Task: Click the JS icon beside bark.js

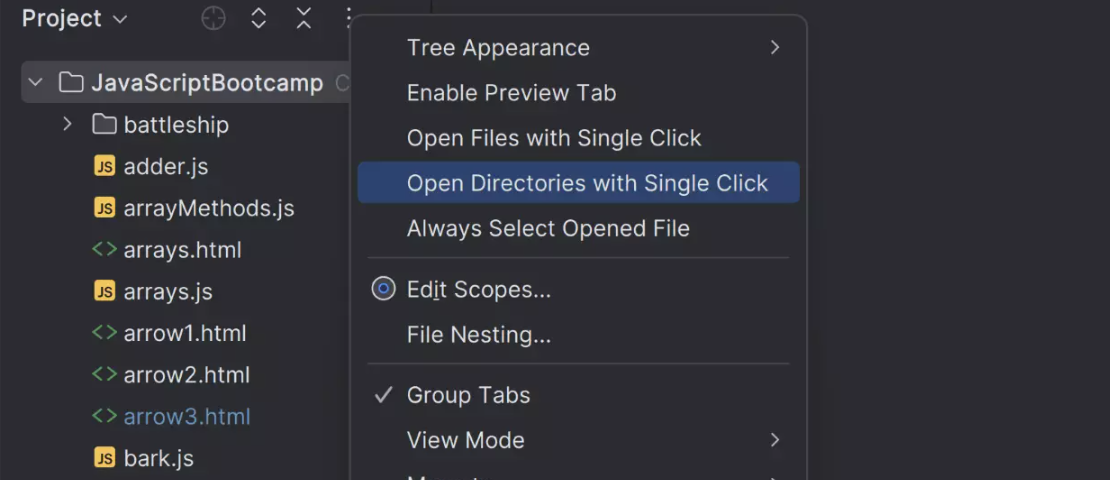Action: click(104, 458)
